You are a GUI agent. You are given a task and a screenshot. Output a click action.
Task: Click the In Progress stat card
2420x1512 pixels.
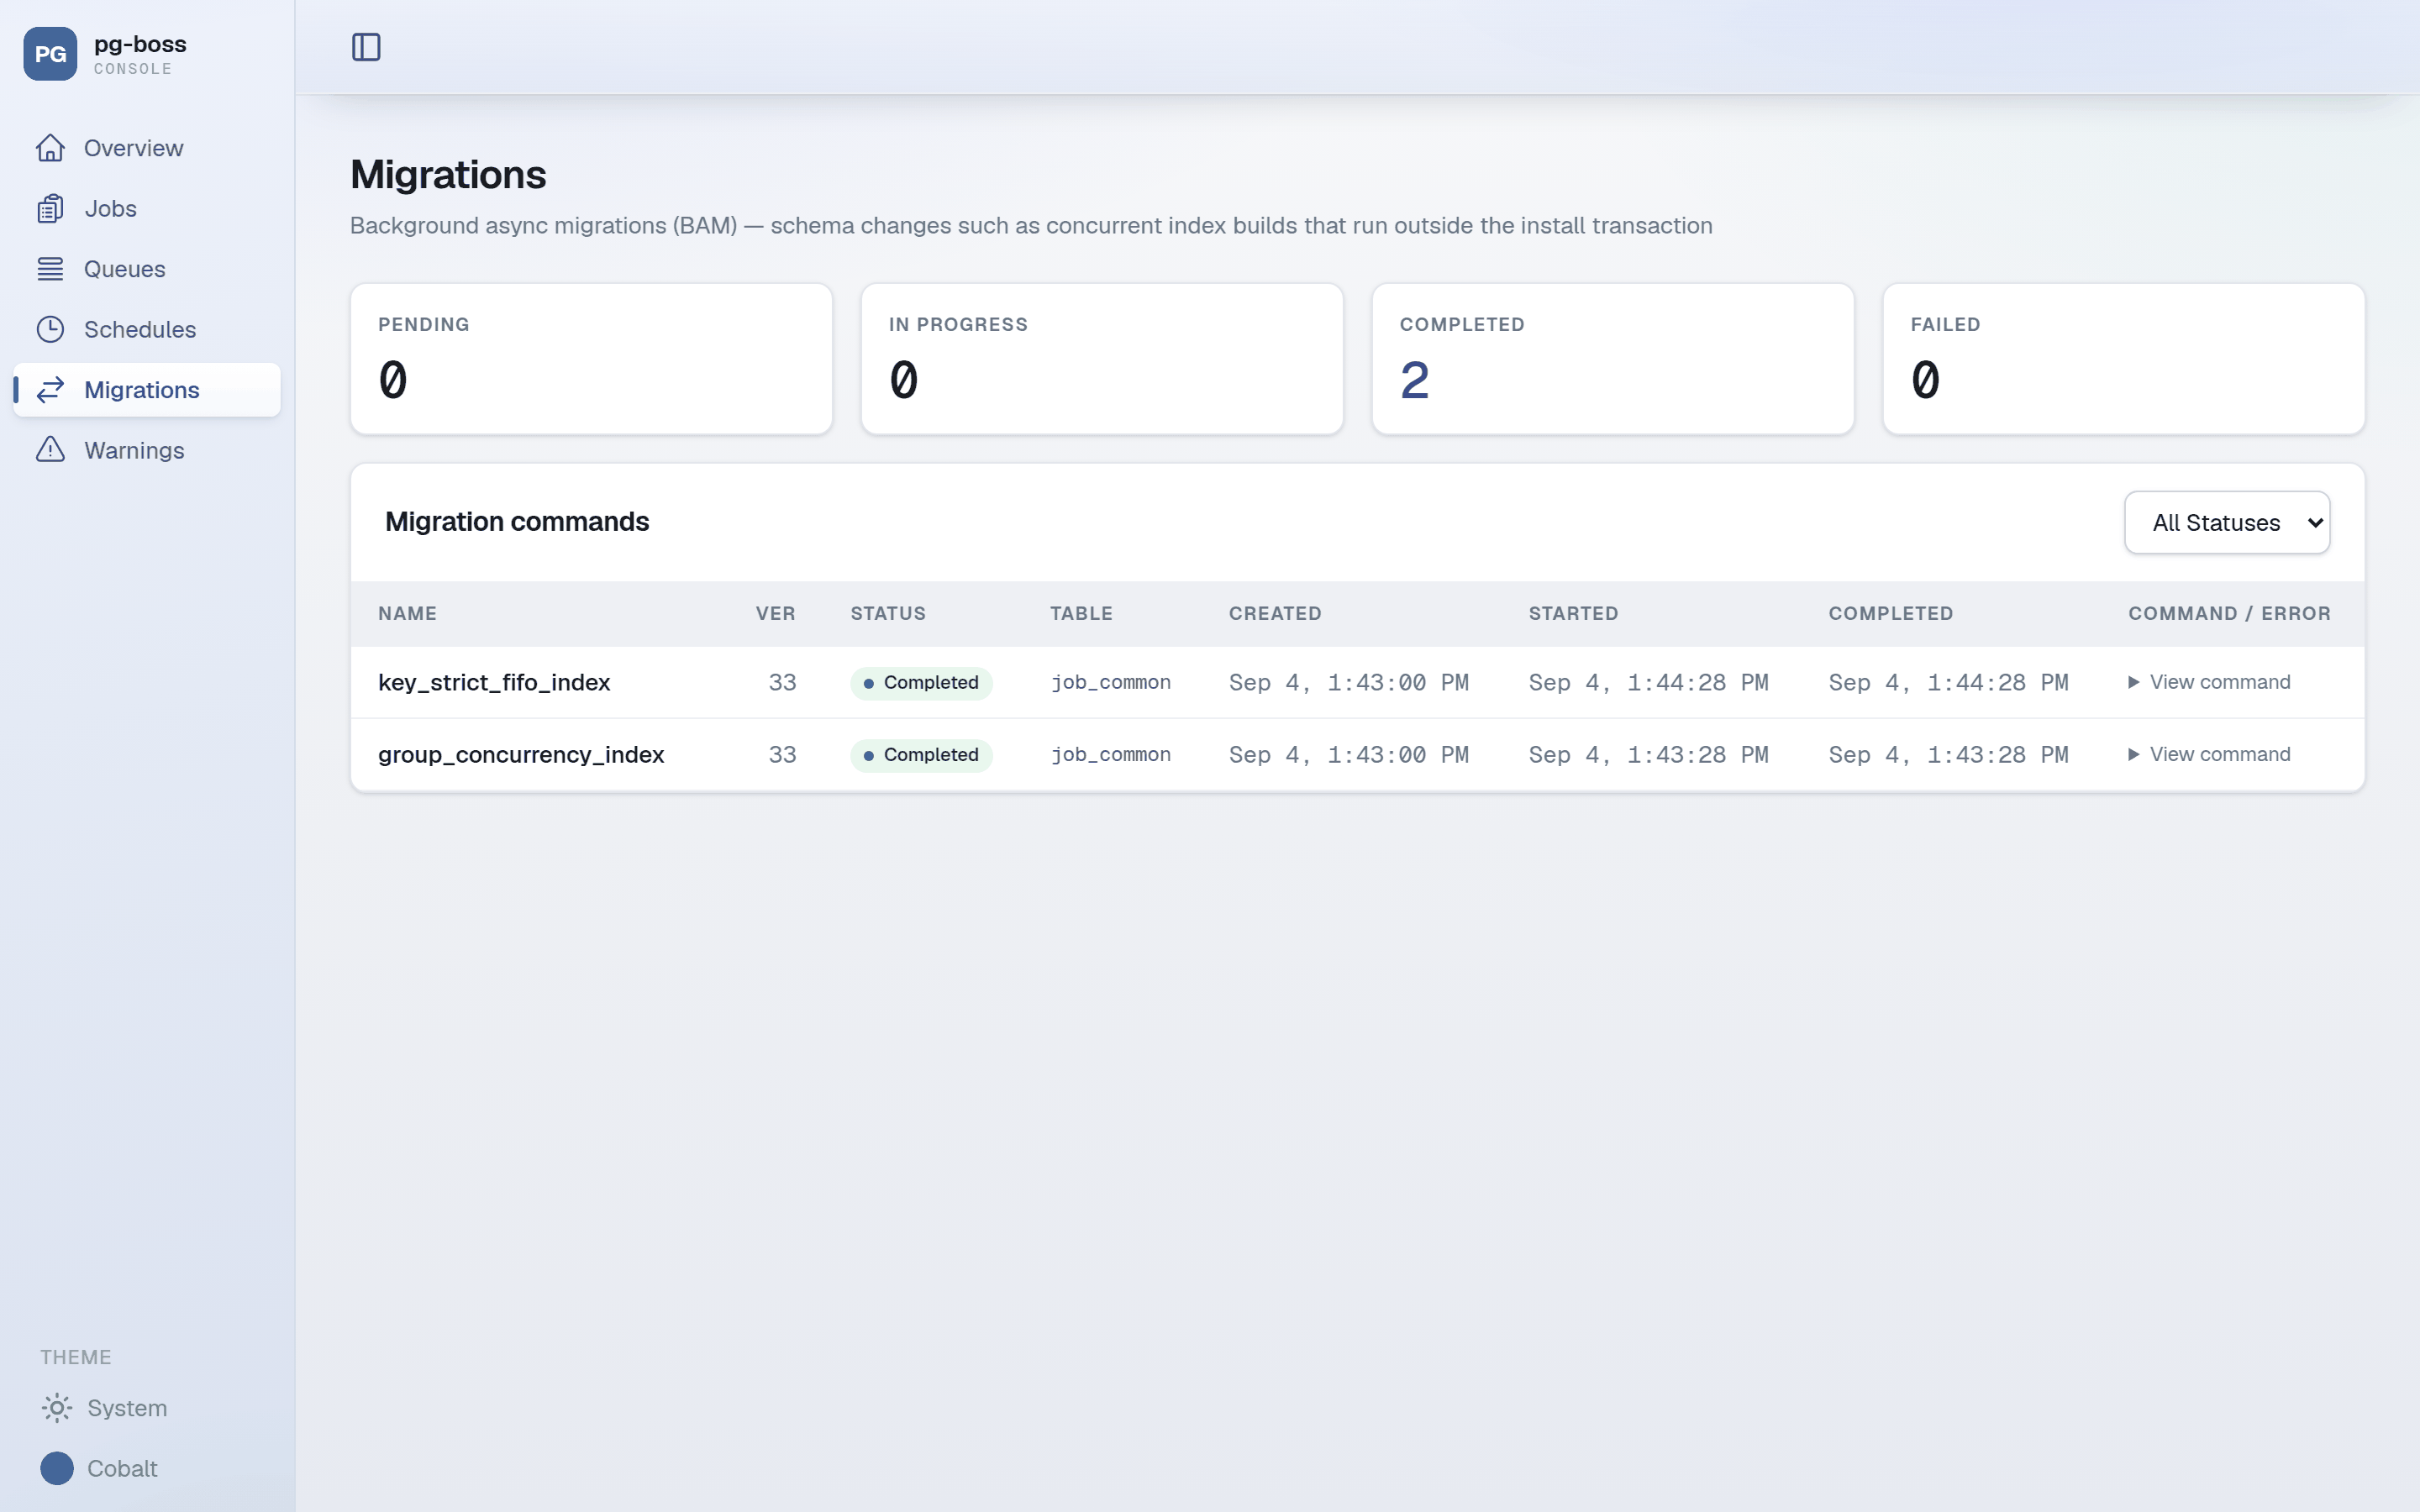pos(1102,359)
